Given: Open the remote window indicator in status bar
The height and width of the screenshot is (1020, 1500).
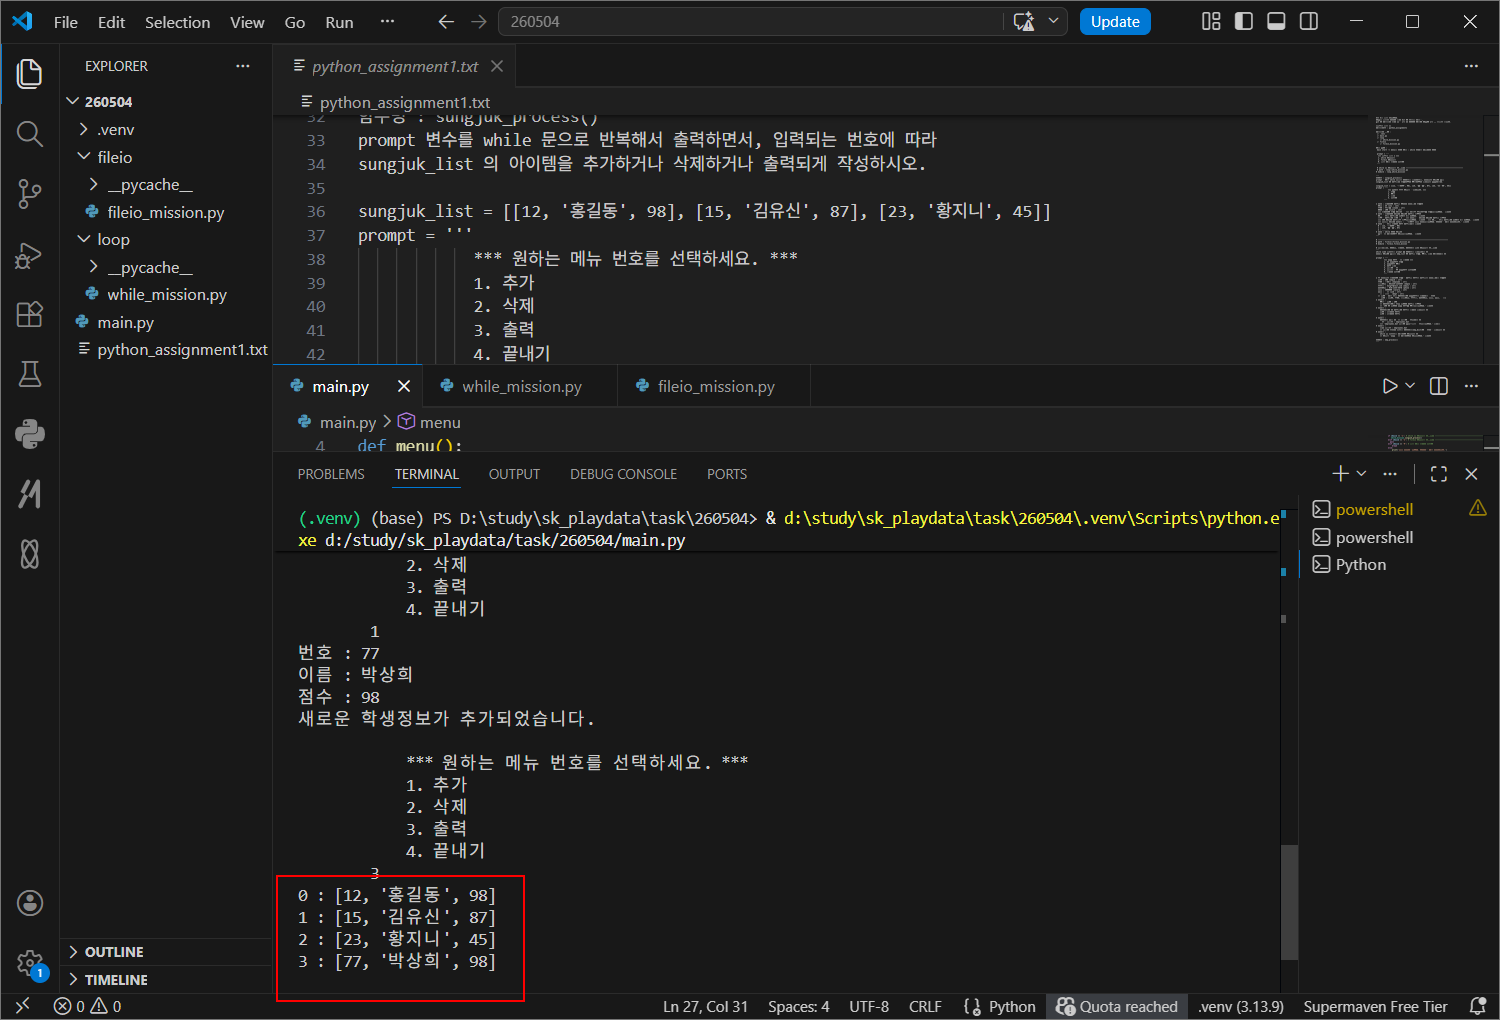Looking at the screenshot, I should pos(23,1006).
